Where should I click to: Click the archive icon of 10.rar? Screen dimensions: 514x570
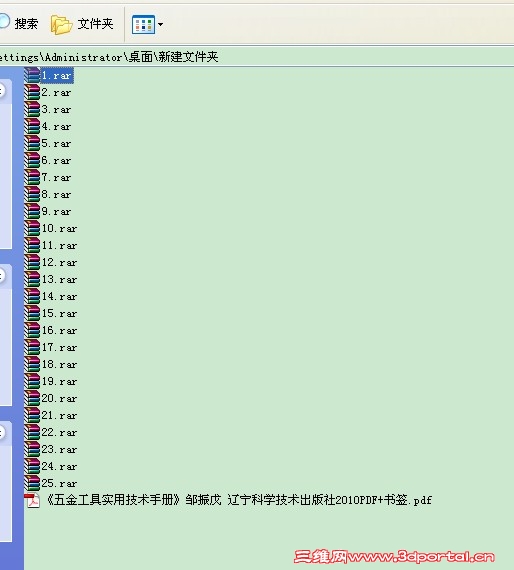click(32, 228)
